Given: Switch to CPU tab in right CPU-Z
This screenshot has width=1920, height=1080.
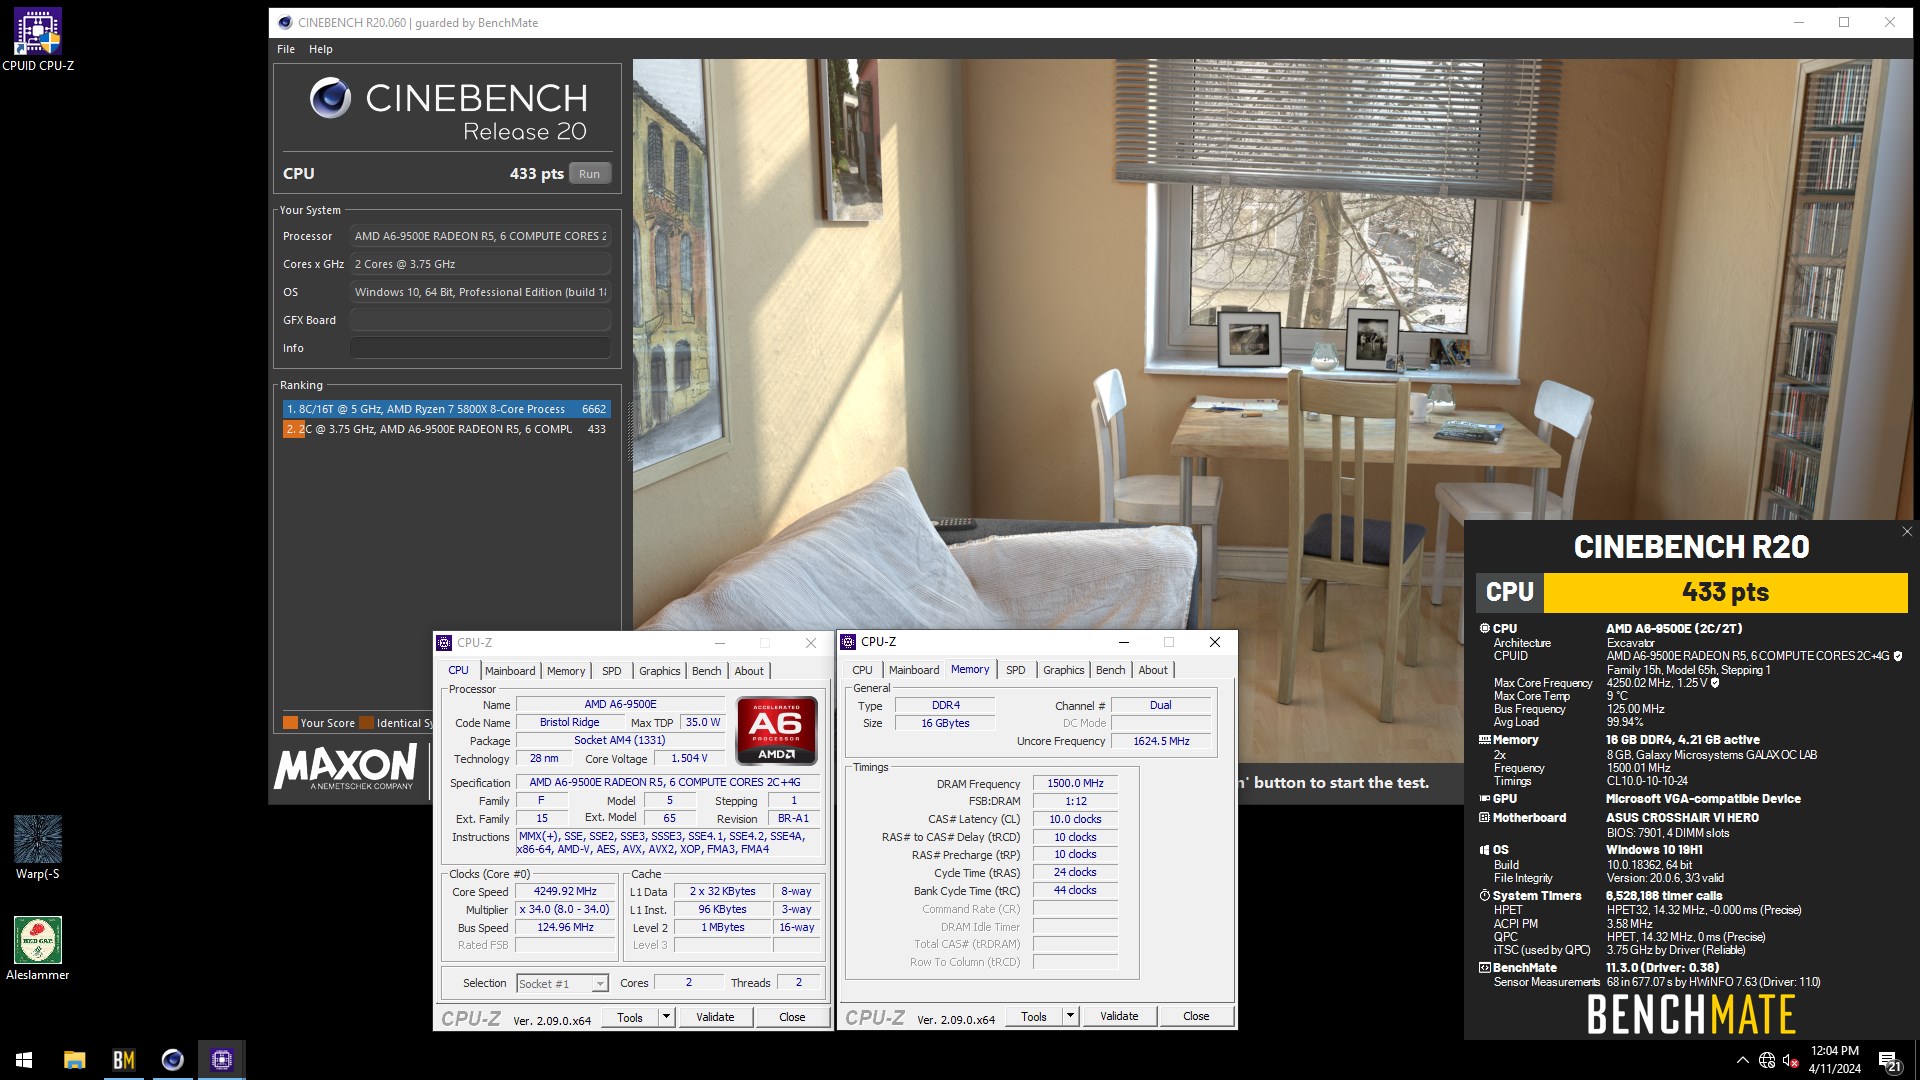Looking at the screenshot, I should tap(862, 670).
